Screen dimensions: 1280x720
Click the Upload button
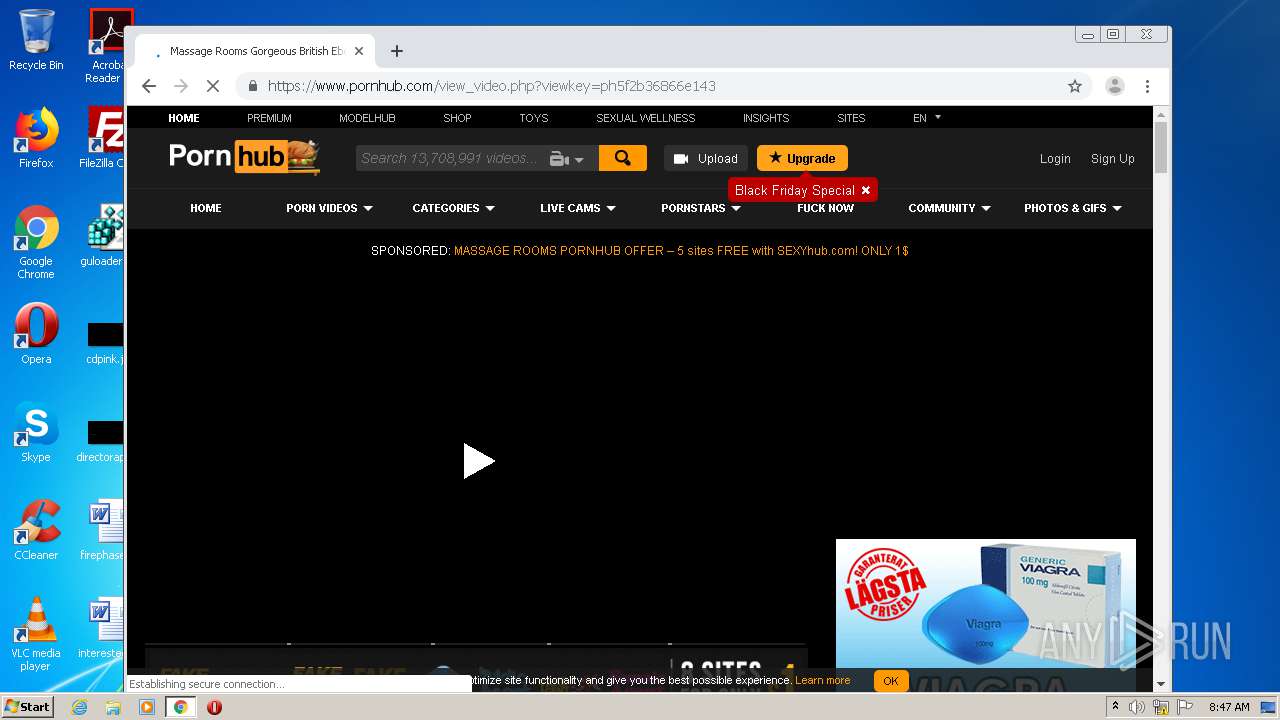click(706, 158)
